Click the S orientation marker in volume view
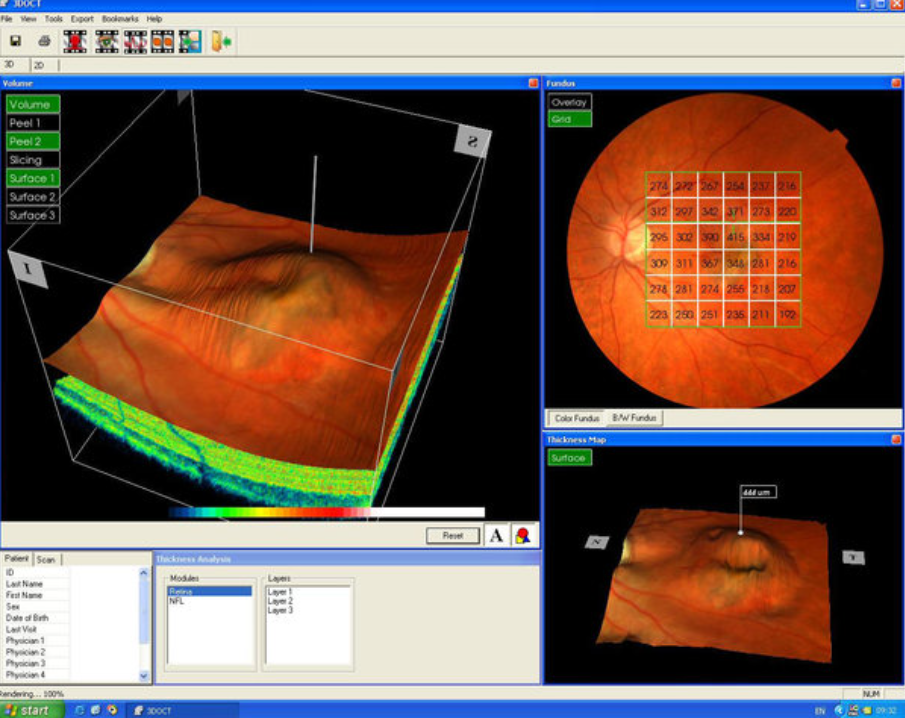 (473, 141)
